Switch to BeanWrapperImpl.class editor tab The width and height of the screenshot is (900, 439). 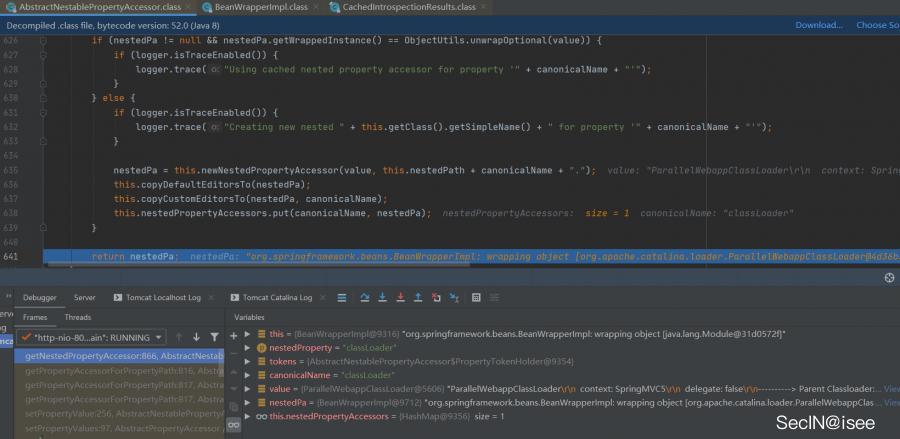(x=261, y=7)
